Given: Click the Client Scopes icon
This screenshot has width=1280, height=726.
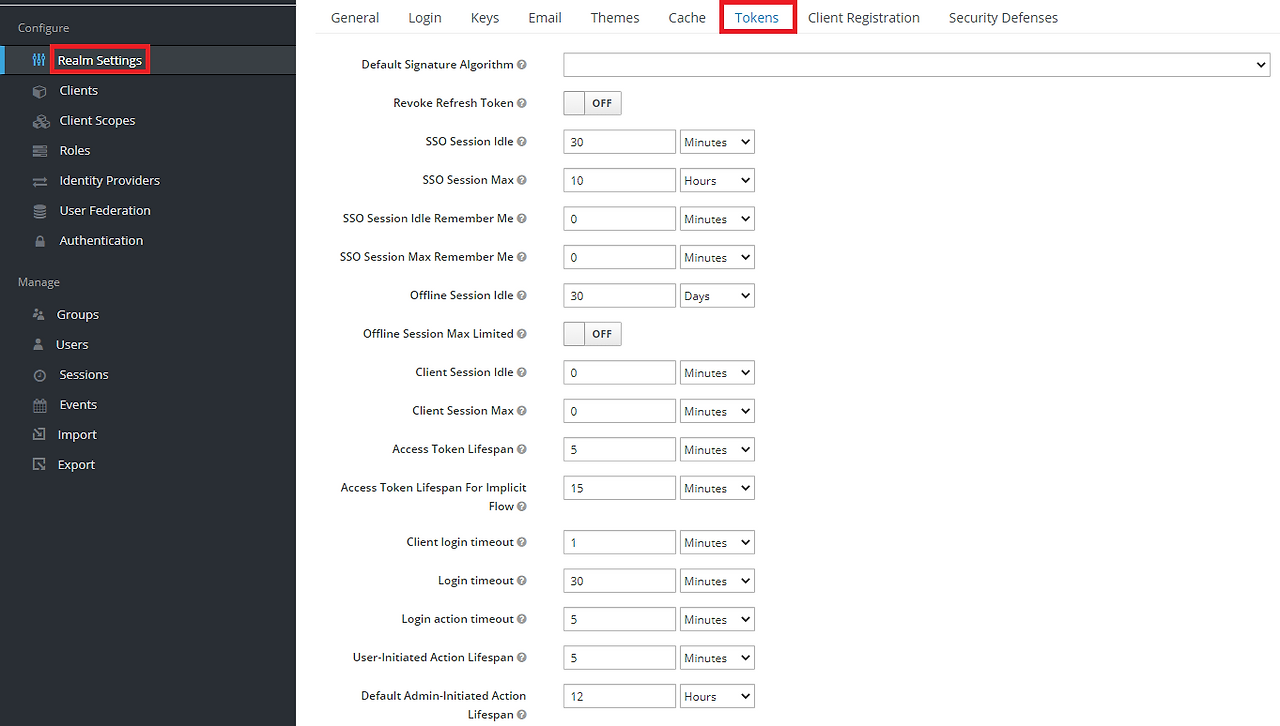Looking at the screenshot, I should click(41, 121).
